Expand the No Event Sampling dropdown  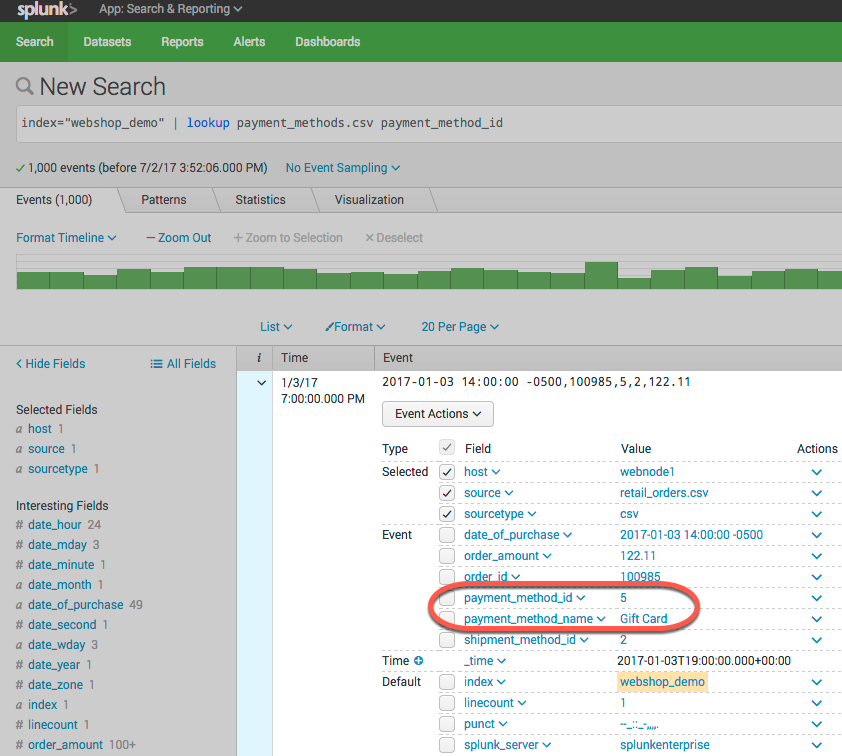click(x=342, y=168)
